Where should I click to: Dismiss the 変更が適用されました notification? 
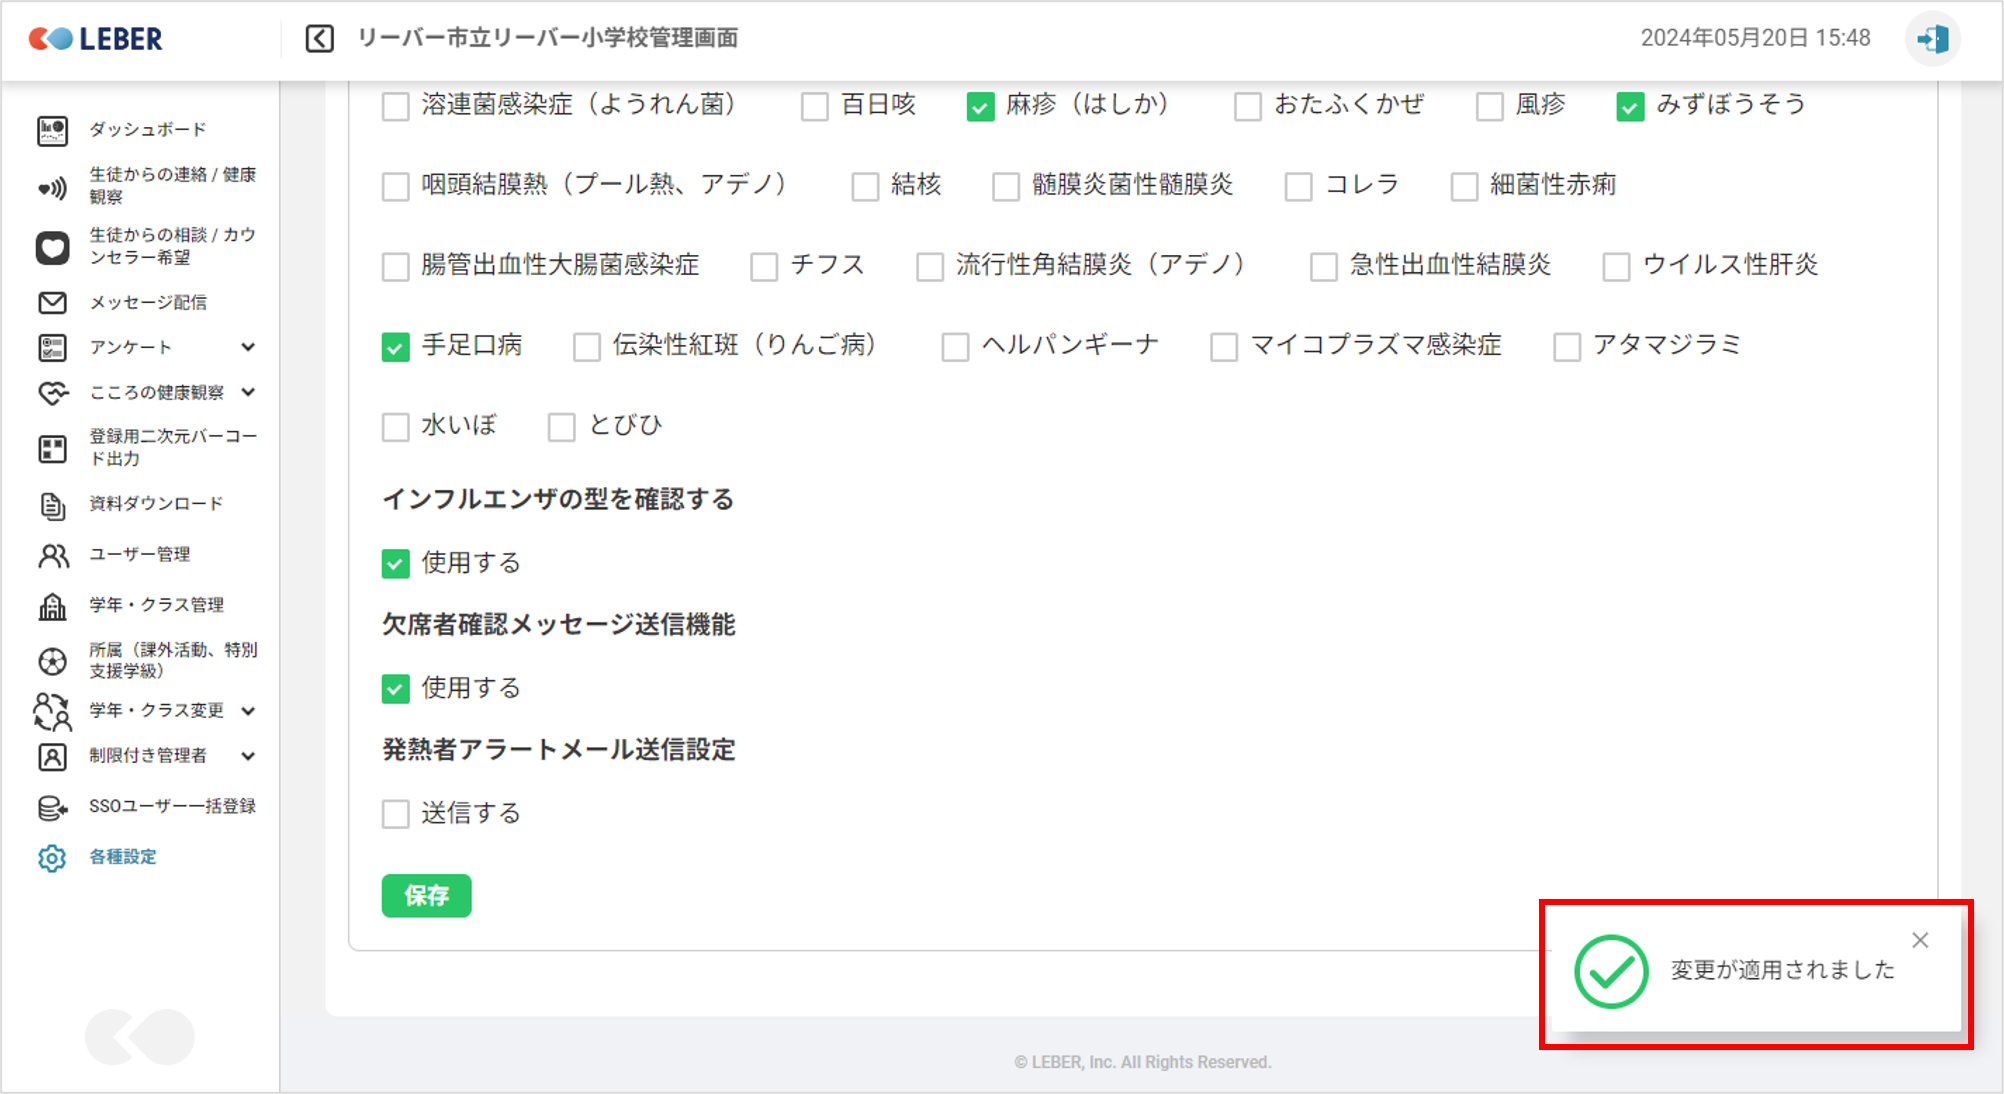point(1920,940)
